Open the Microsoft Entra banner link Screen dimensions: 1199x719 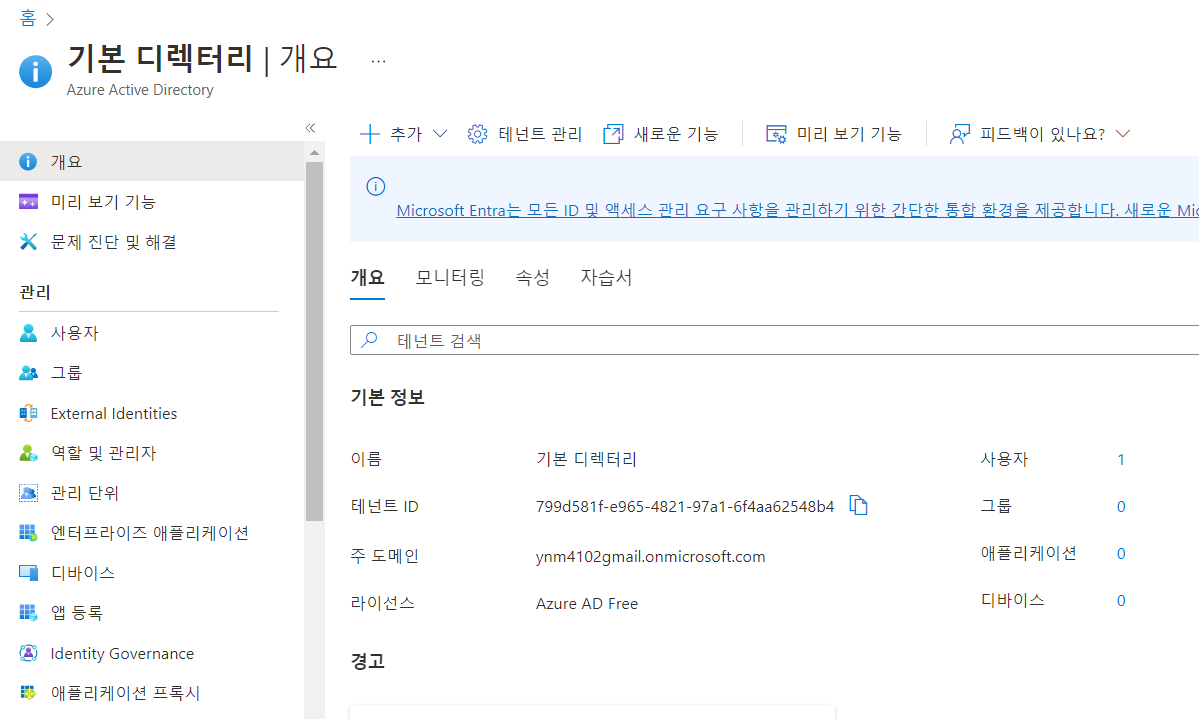[797, 210]
